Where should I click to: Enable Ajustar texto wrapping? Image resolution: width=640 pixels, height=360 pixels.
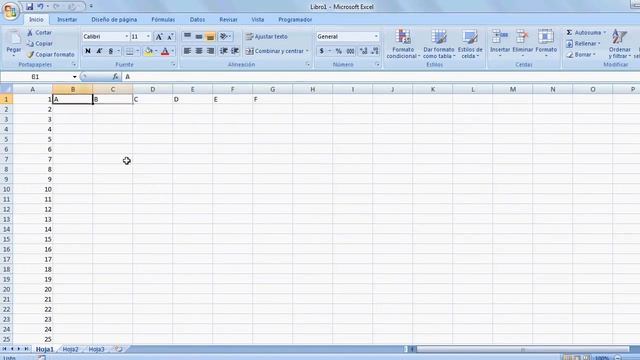267,37
